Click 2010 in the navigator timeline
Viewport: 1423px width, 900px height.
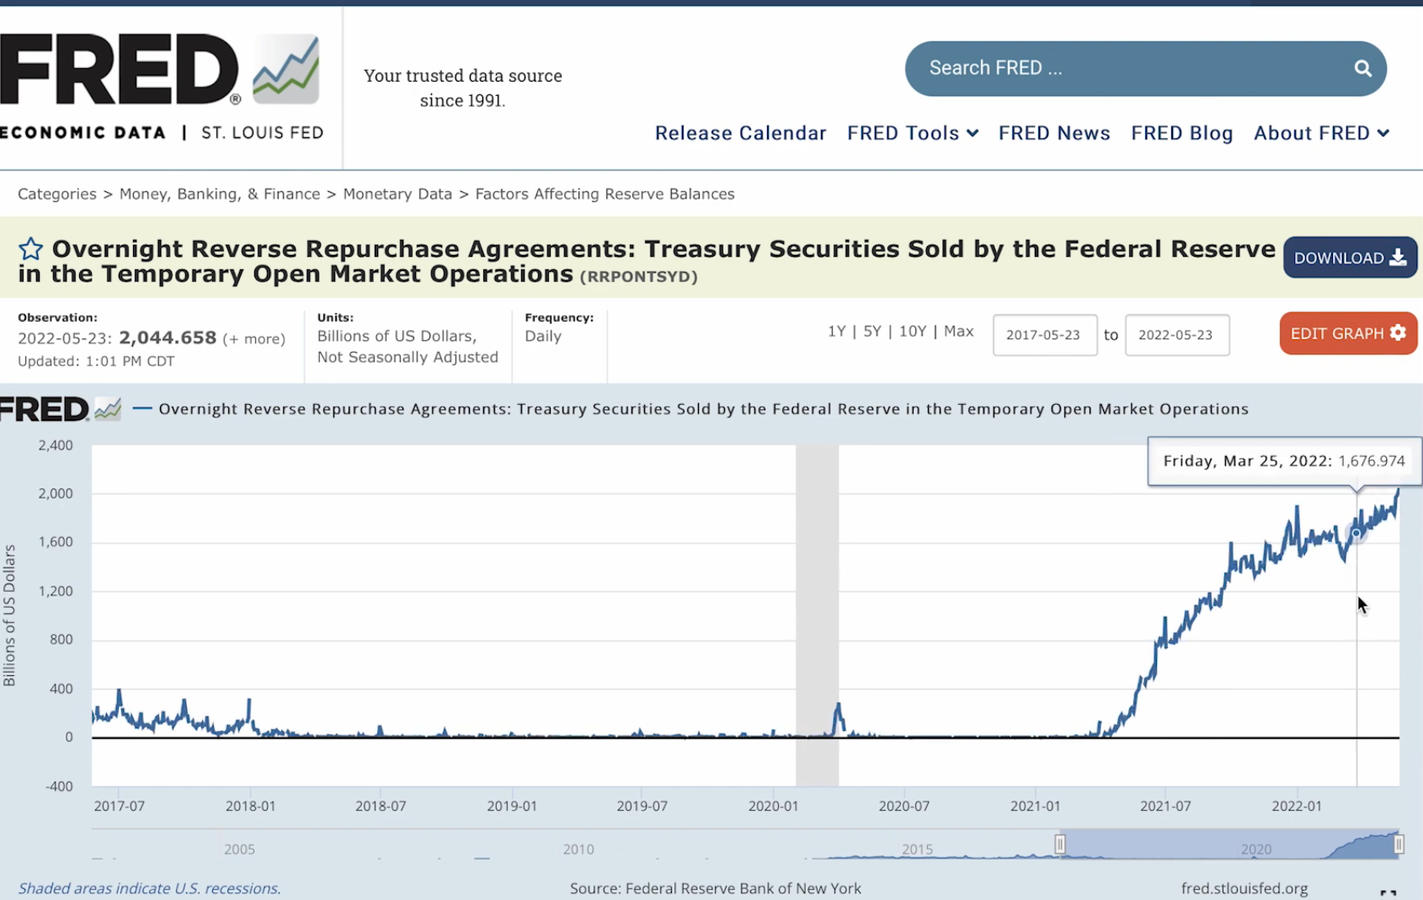pyautogui.click(x=578, y=849)
